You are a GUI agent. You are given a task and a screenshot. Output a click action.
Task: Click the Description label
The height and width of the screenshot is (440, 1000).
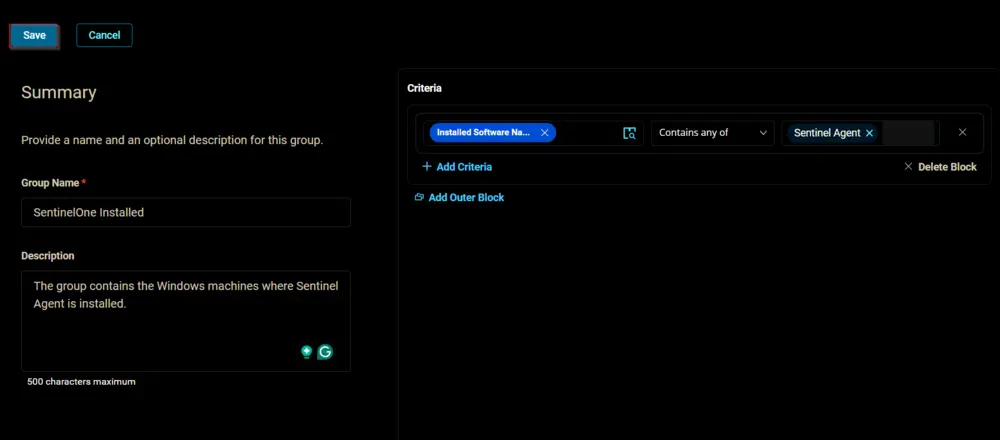click(x=48, y=256)
